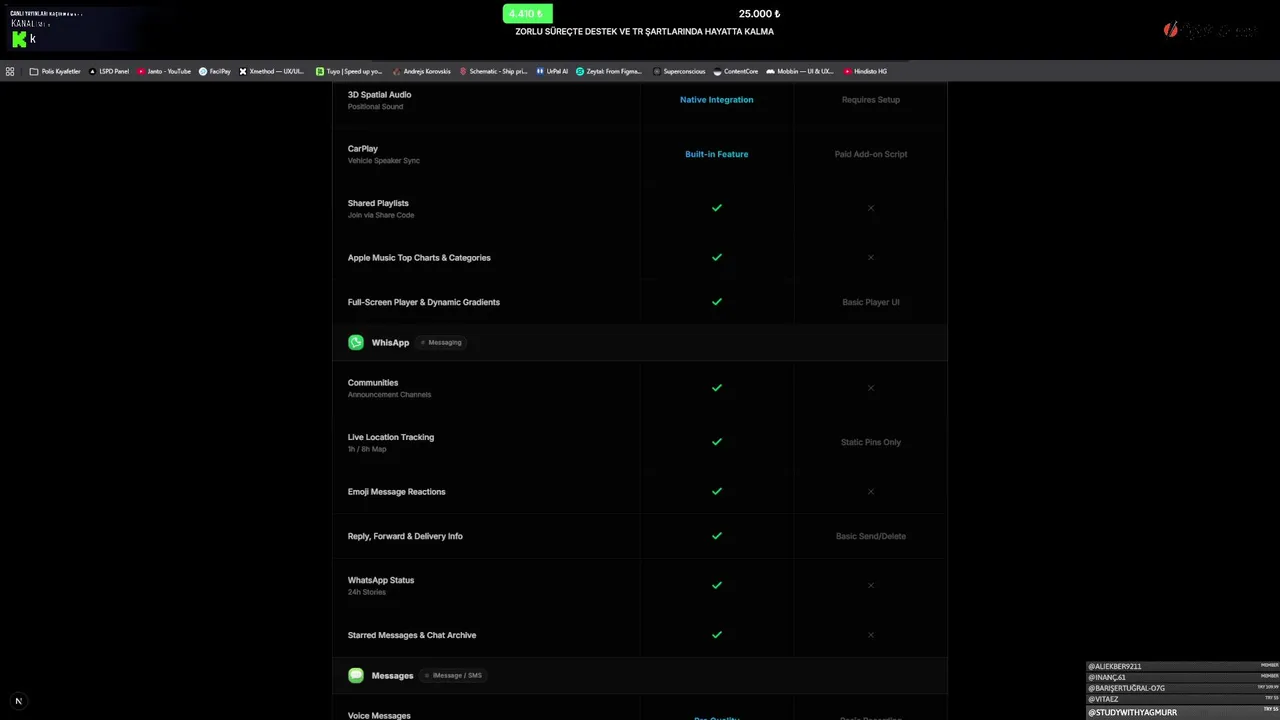Click the @STUDYWITHYAGMURR entry in the donor list

click(1132, 713)
